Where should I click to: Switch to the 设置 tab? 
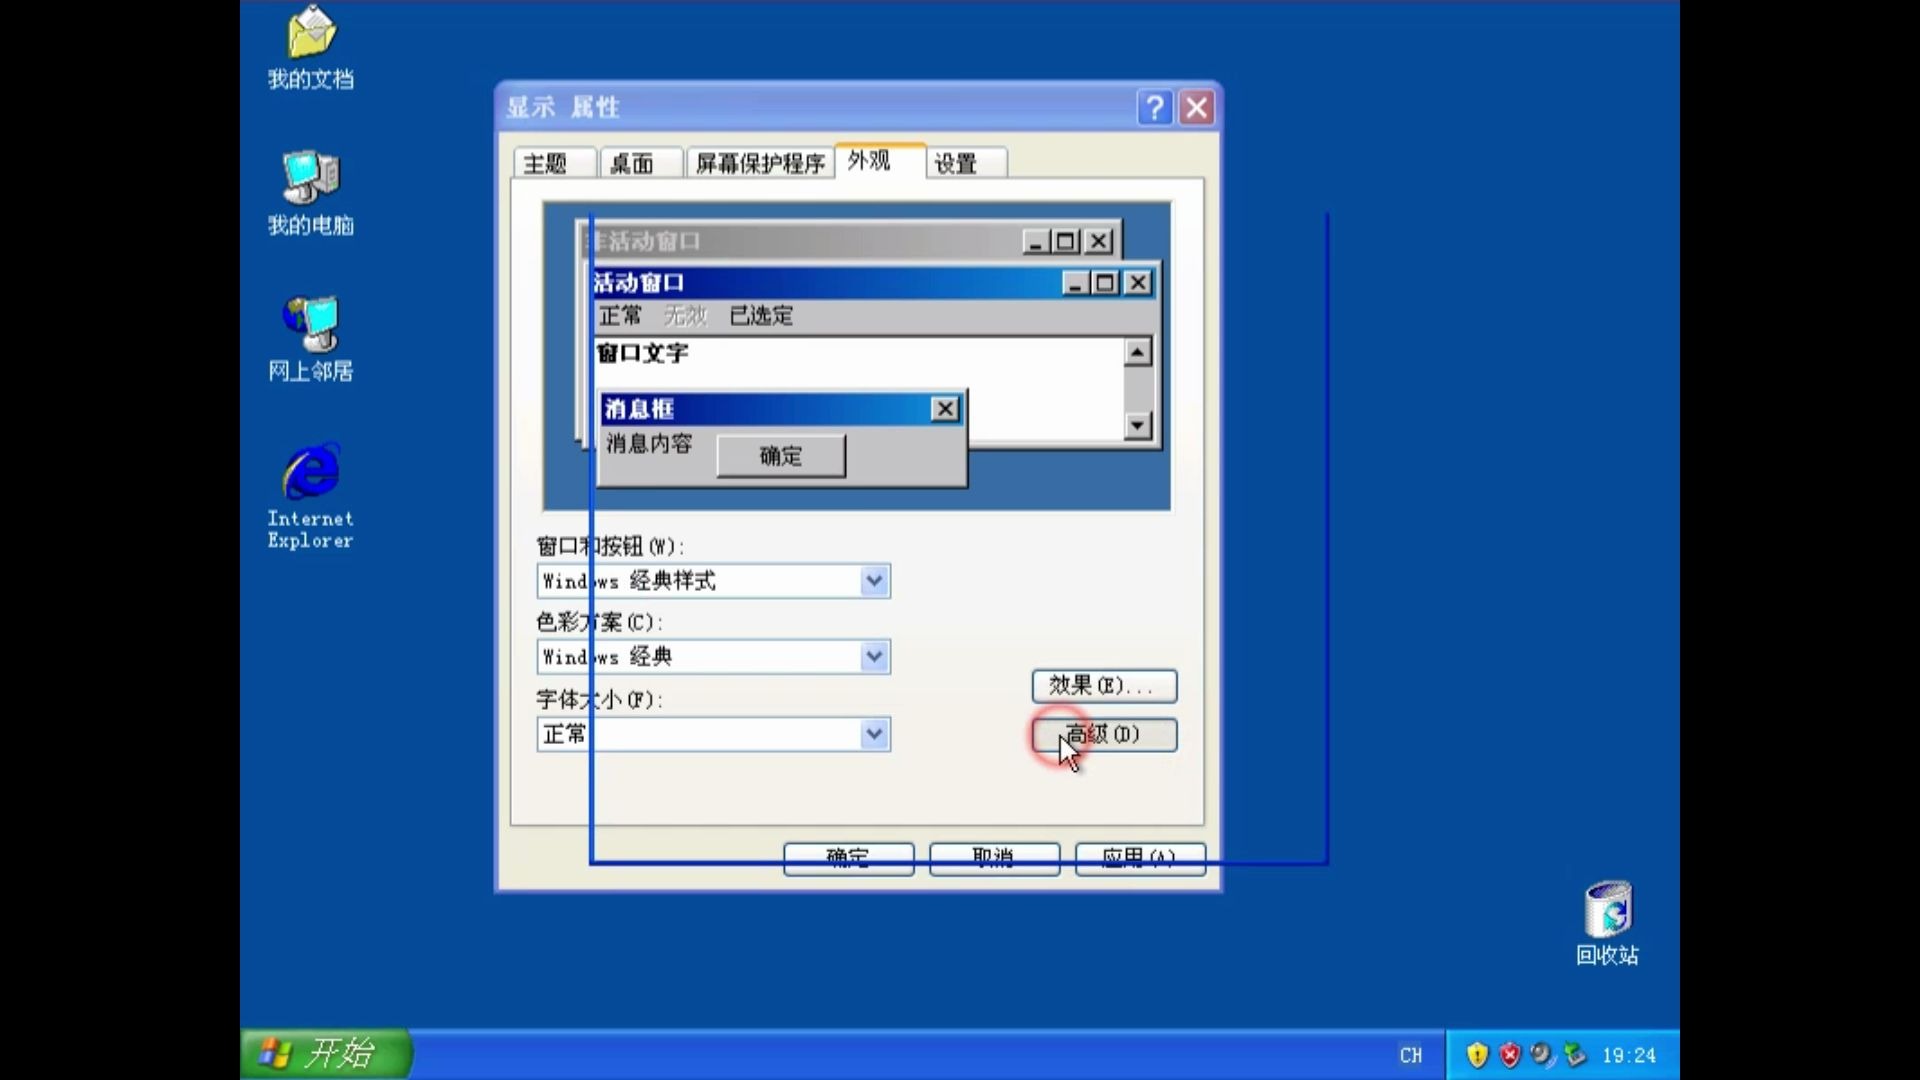tap(963, 162)
